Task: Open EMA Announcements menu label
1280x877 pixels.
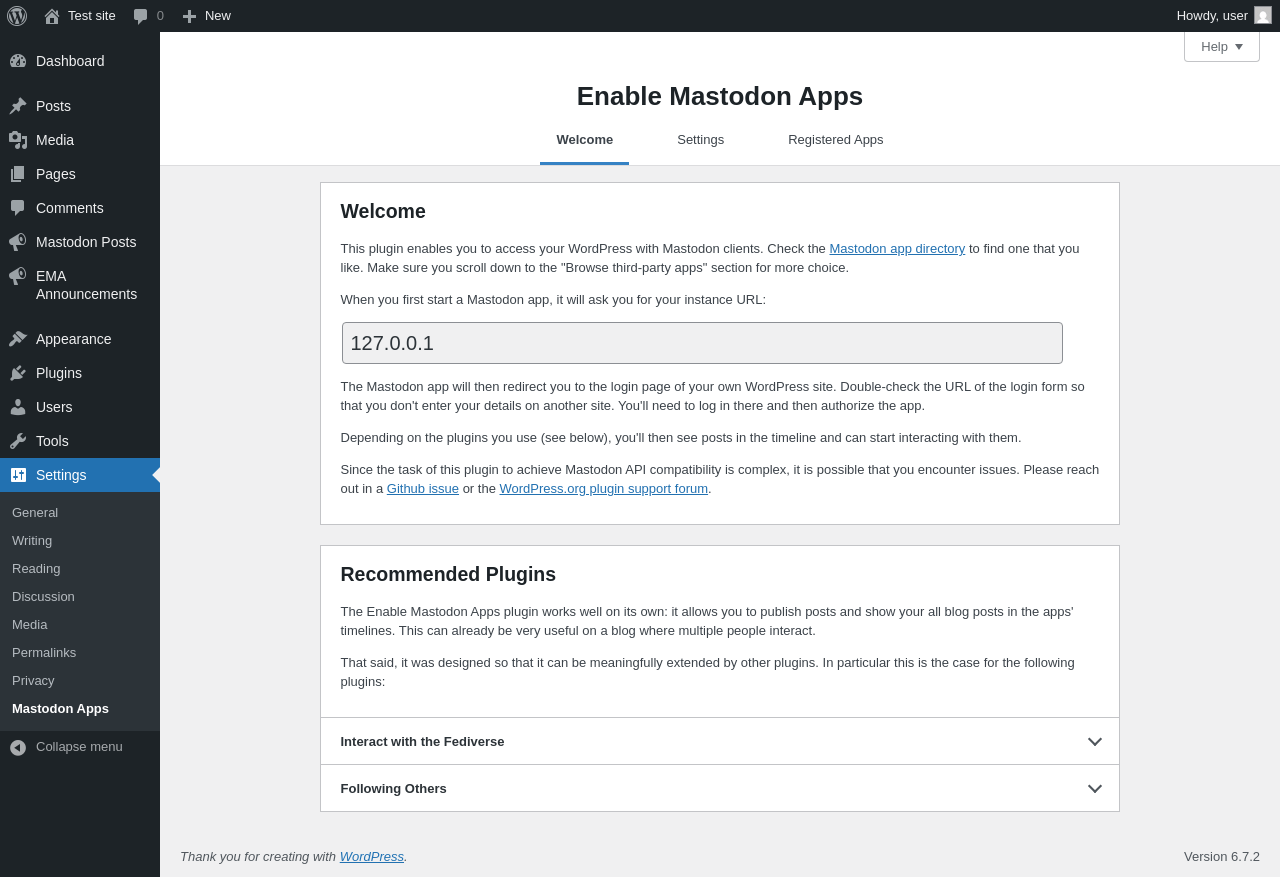Action: [x=86, y=285]
